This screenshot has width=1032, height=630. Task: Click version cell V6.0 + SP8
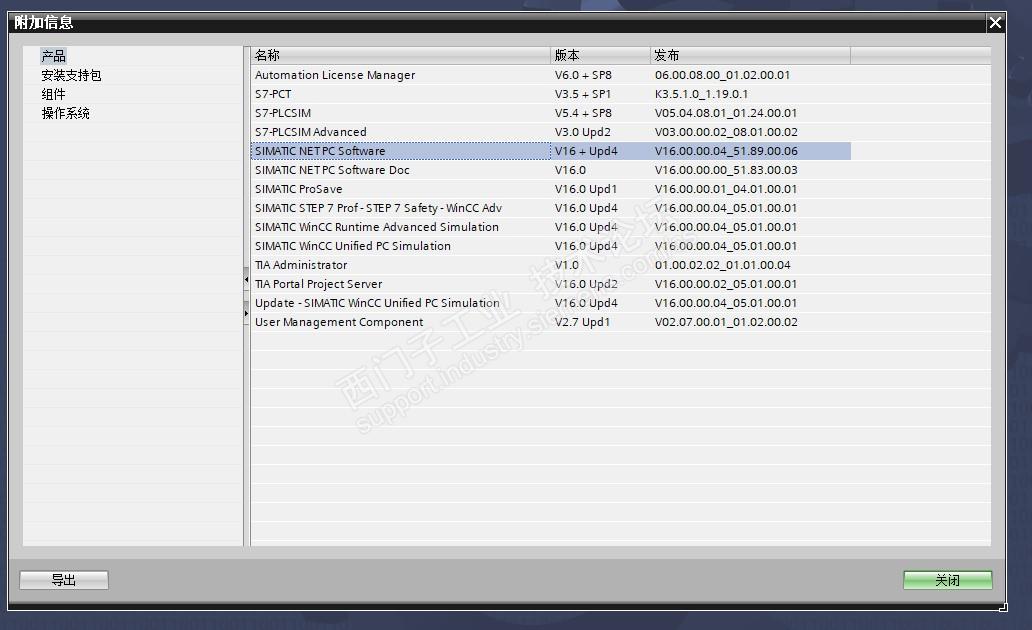point(600,75)
